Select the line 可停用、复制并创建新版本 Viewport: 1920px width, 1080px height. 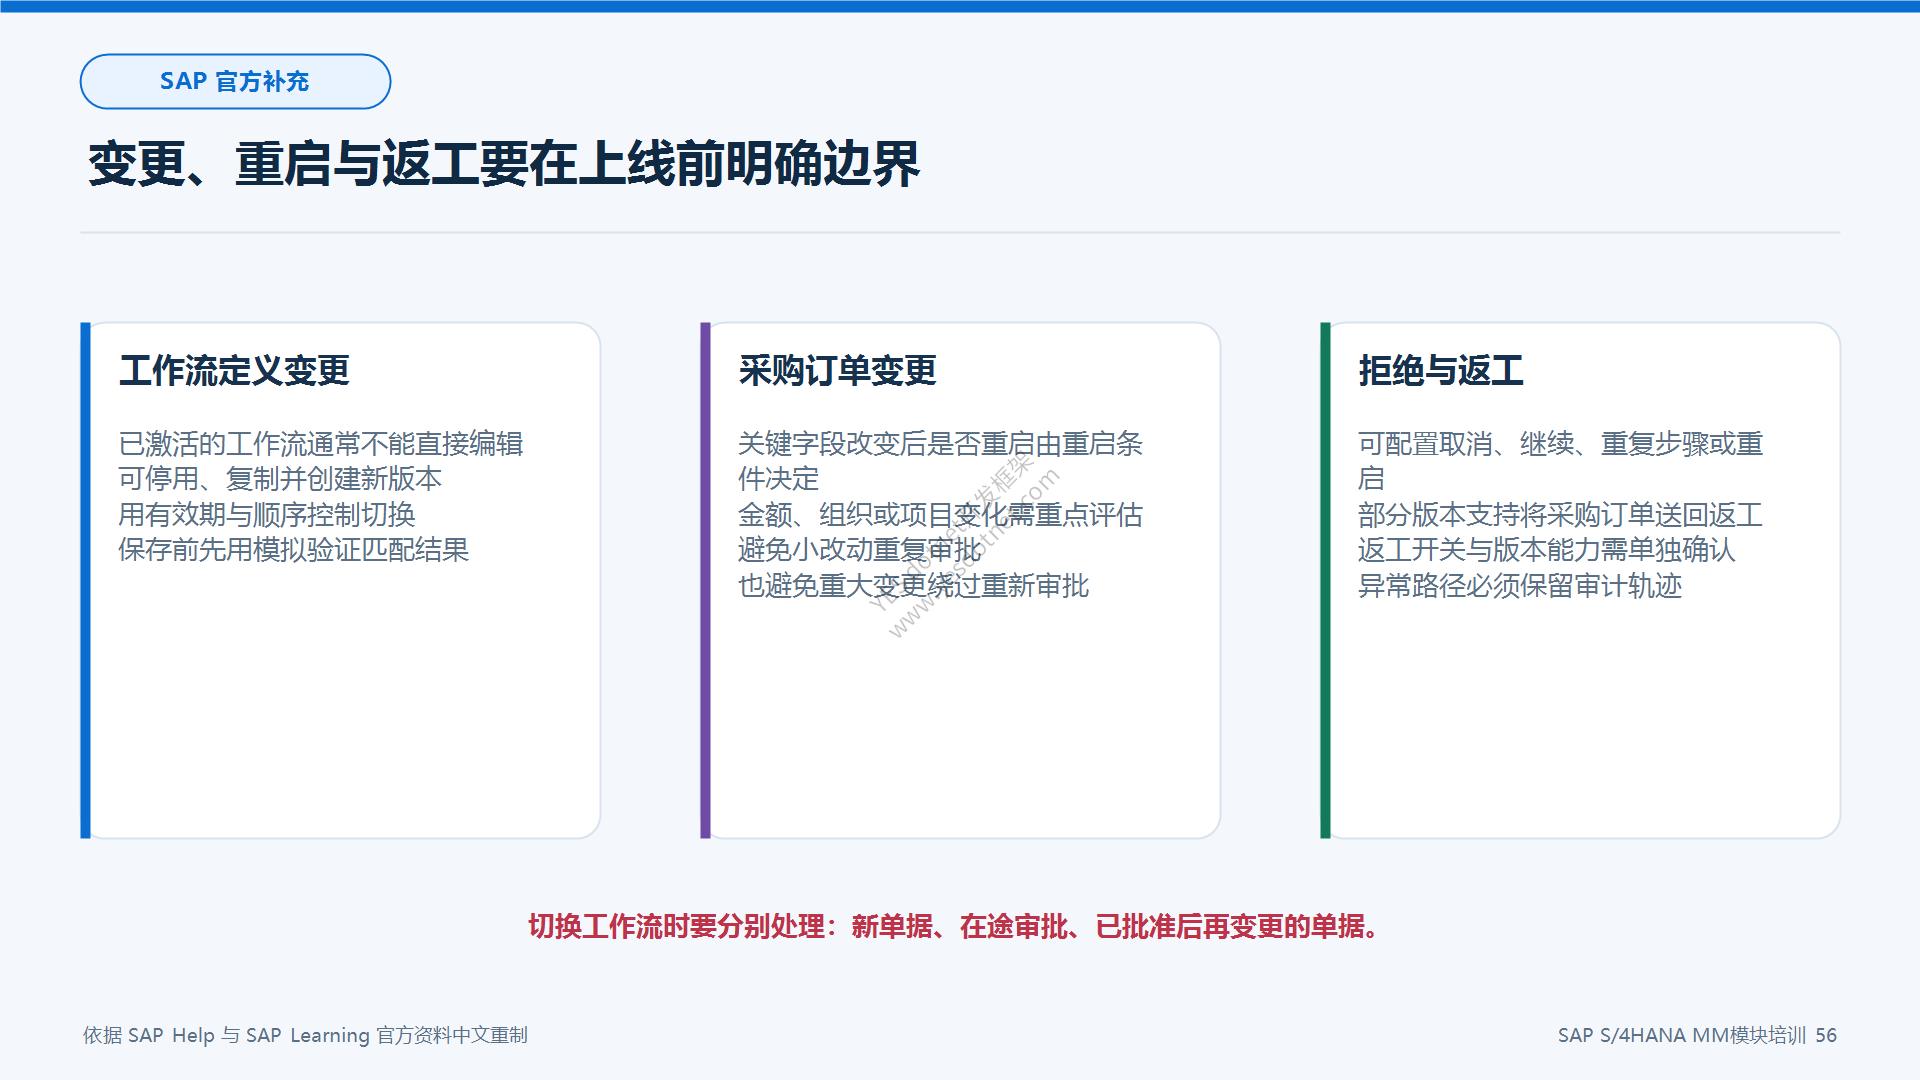pos(280,479)
